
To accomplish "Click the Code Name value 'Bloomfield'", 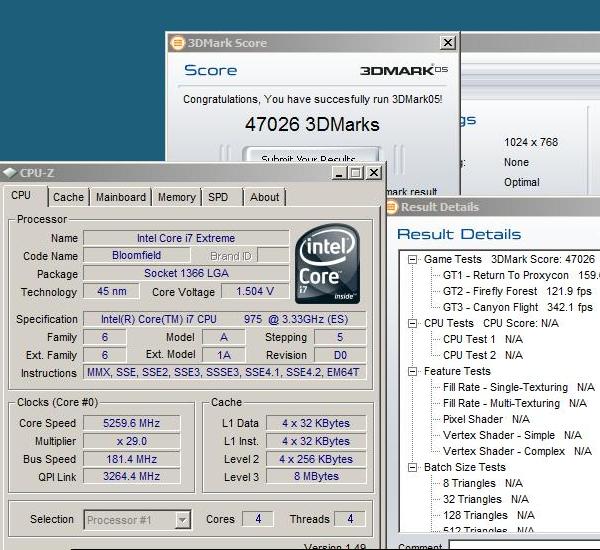I will pos(137,255).
